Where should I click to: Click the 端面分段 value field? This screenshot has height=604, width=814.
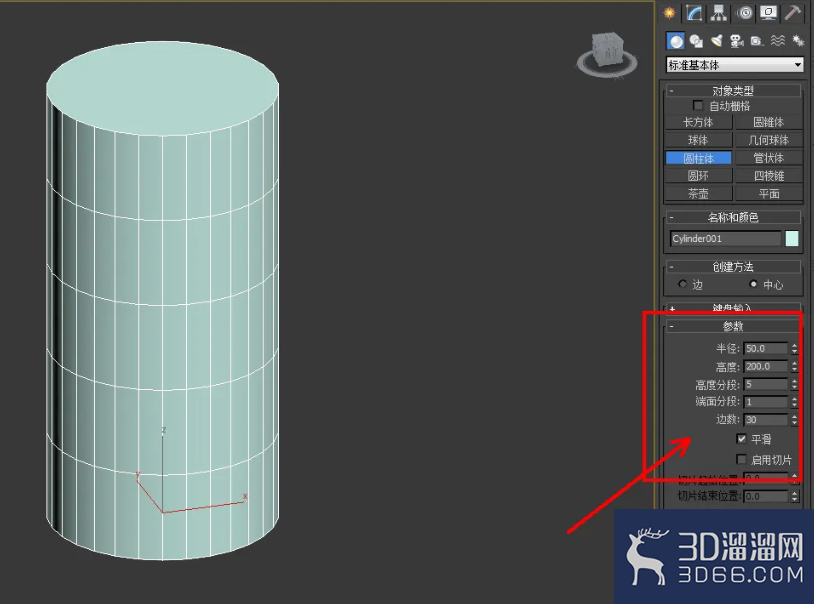point(766,401)
